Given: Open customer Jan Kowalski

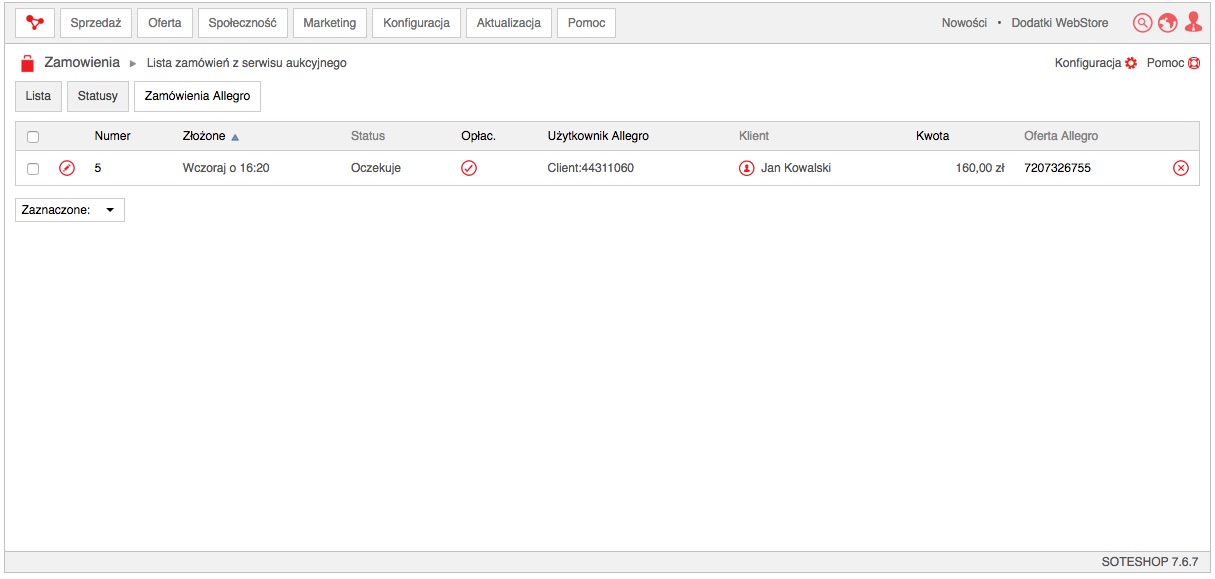Looking at the screenshot, I should click(x=796, y=168).
